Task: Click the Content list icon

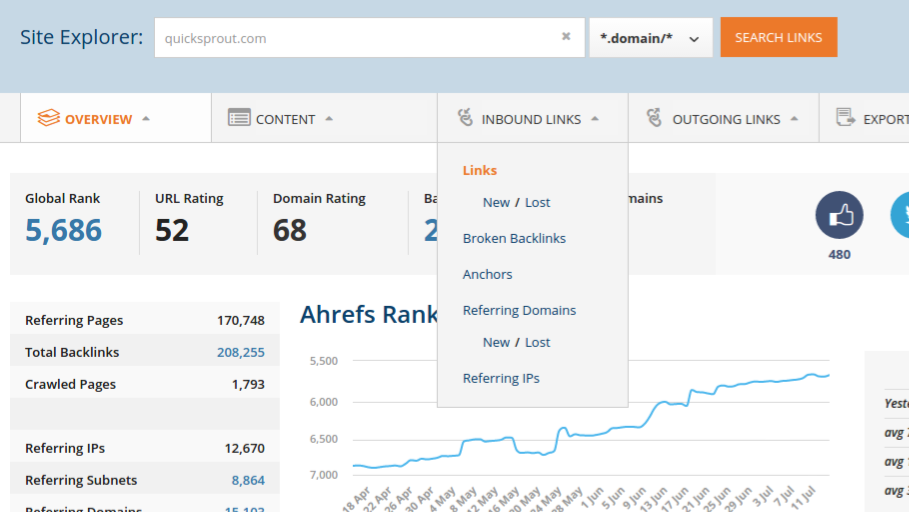Action: click(239, 118)
